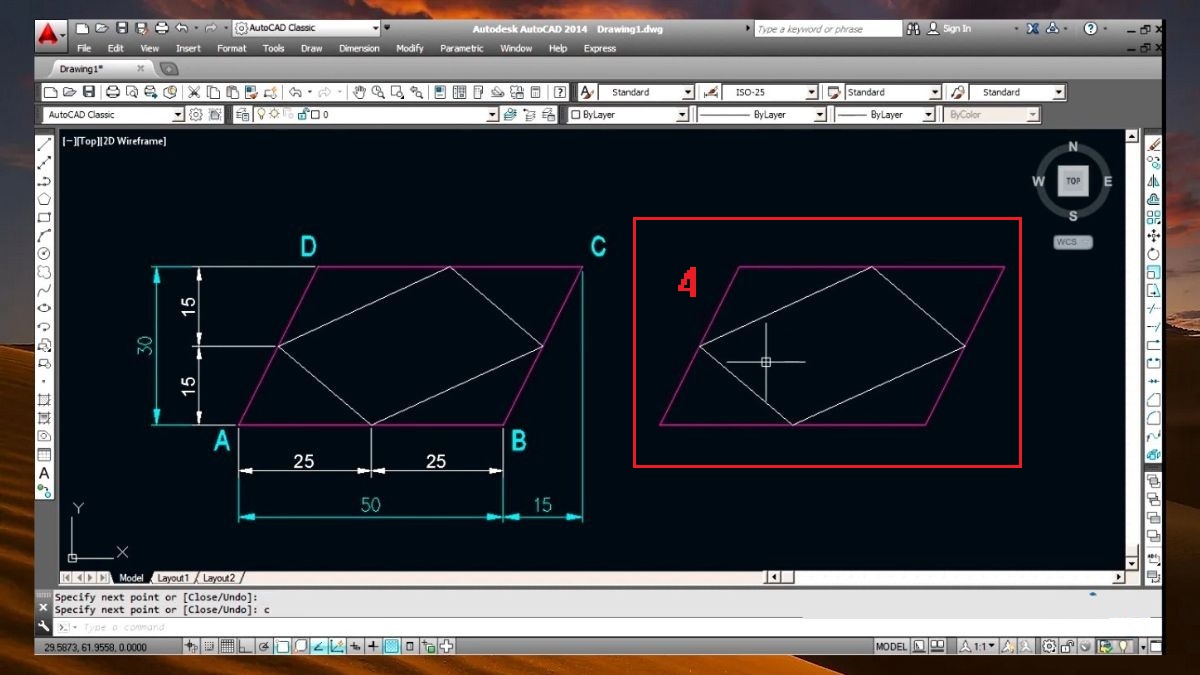Open Autodesk Exchange Apps icon
Image resolution: width=1200 pixels, height=675 pixels.
1034,29
